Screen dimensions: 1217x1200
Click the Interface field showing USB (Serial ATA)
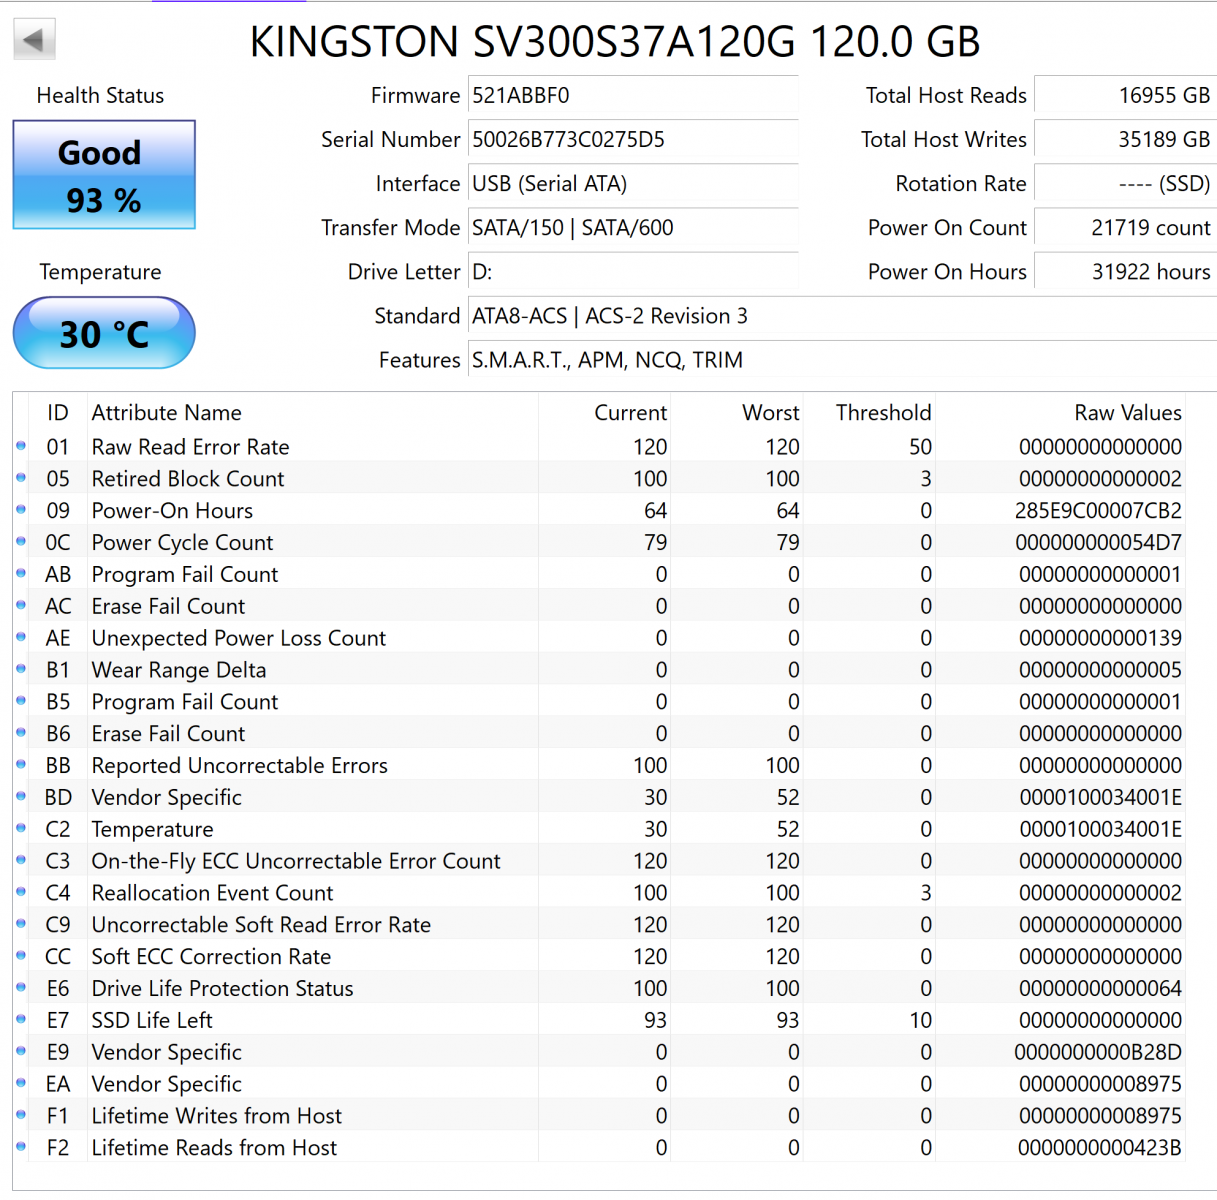click(x=633, y=184)
